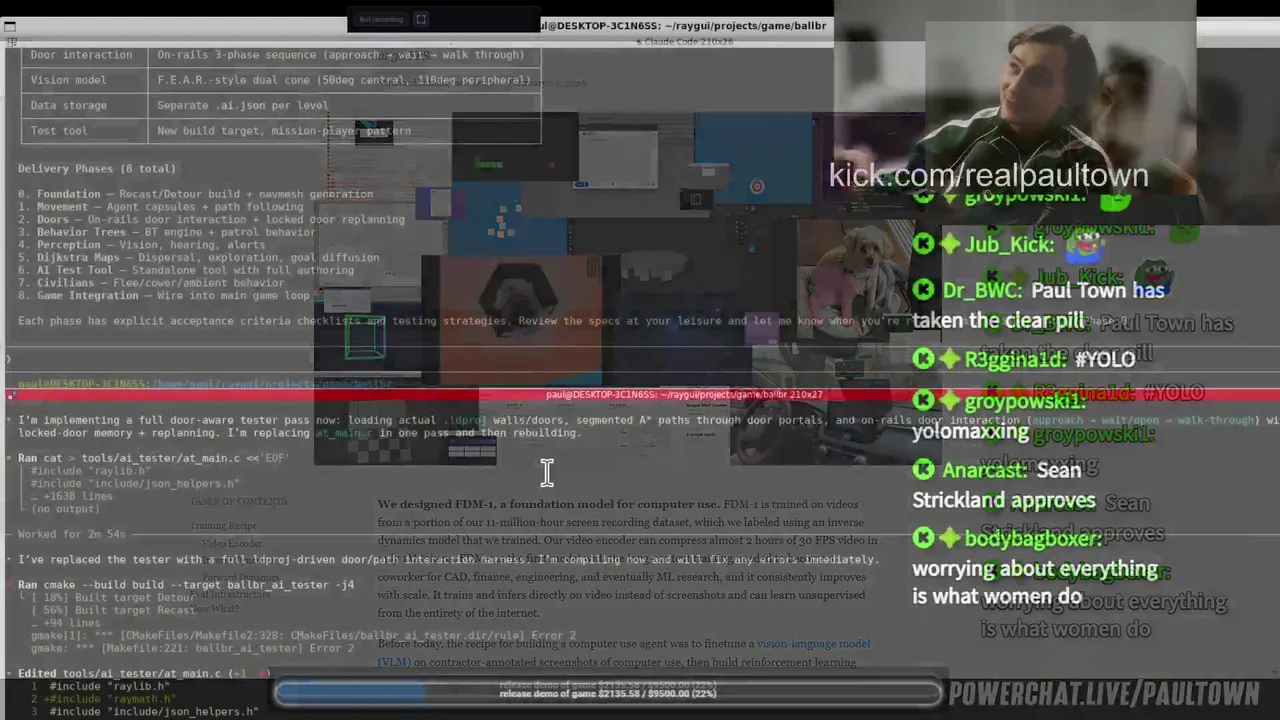The height and width of the screenshot is (720, 1280).
Task: Open Video Encoder in table of contents
Action: pyautogui.click(x=233, y=543)
